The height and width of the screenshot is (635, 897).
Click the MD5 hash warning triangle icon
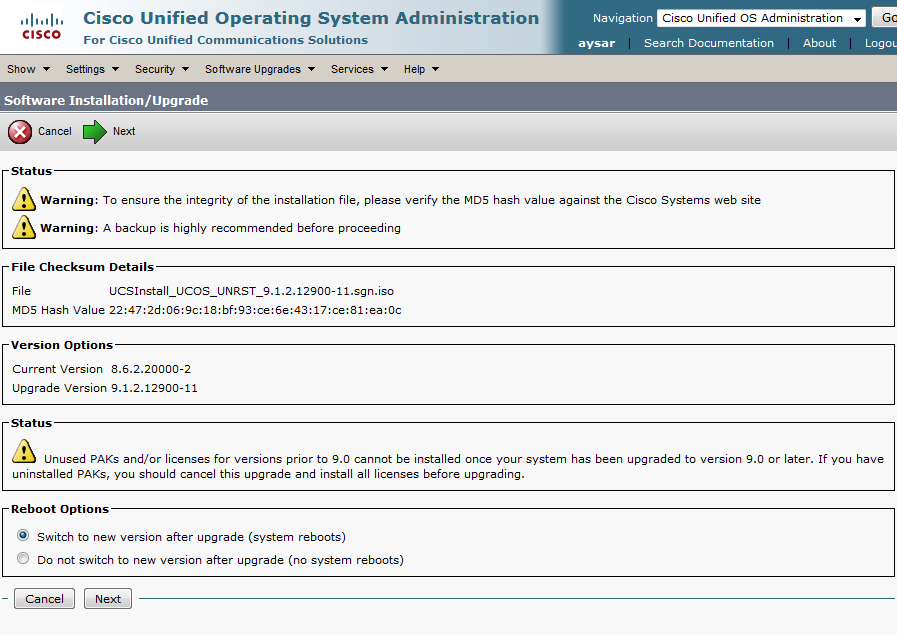[x=24, y=199]
